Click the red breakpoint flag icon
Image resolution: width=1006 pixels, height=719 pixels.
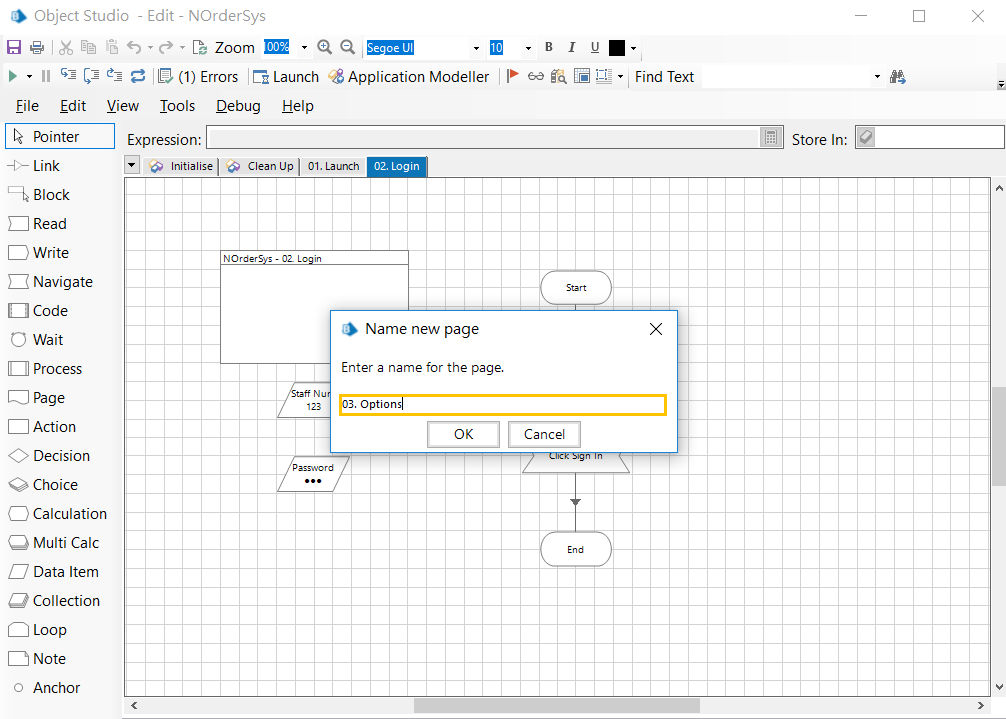point(512,76)
